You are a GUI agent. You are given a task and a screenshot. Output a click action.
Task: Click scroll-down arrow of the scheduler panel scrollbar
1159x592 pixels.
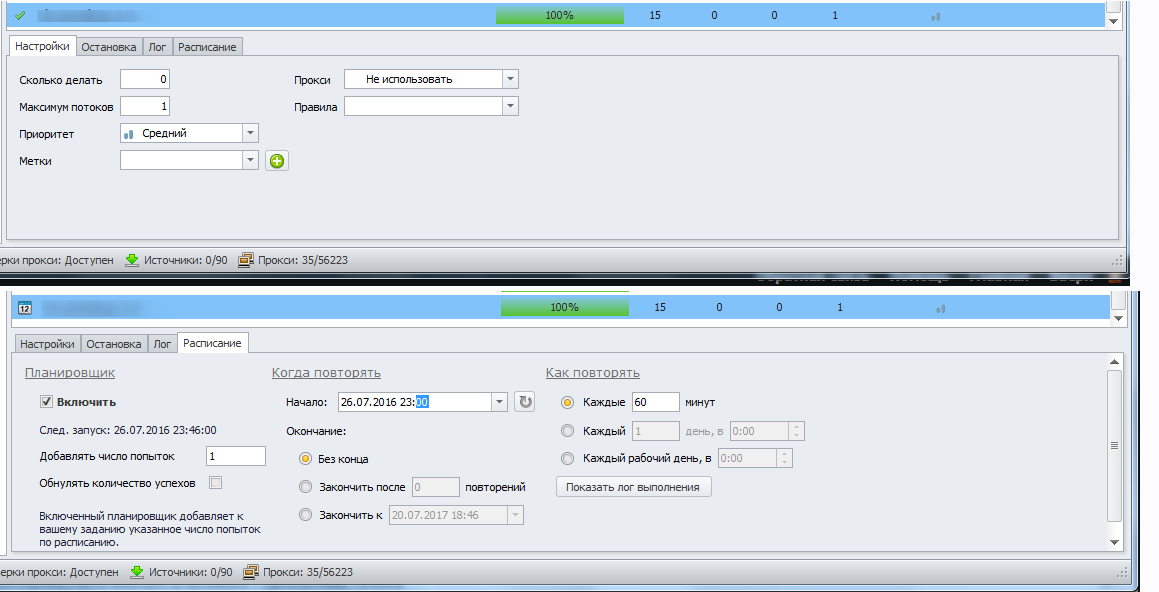1115,542
